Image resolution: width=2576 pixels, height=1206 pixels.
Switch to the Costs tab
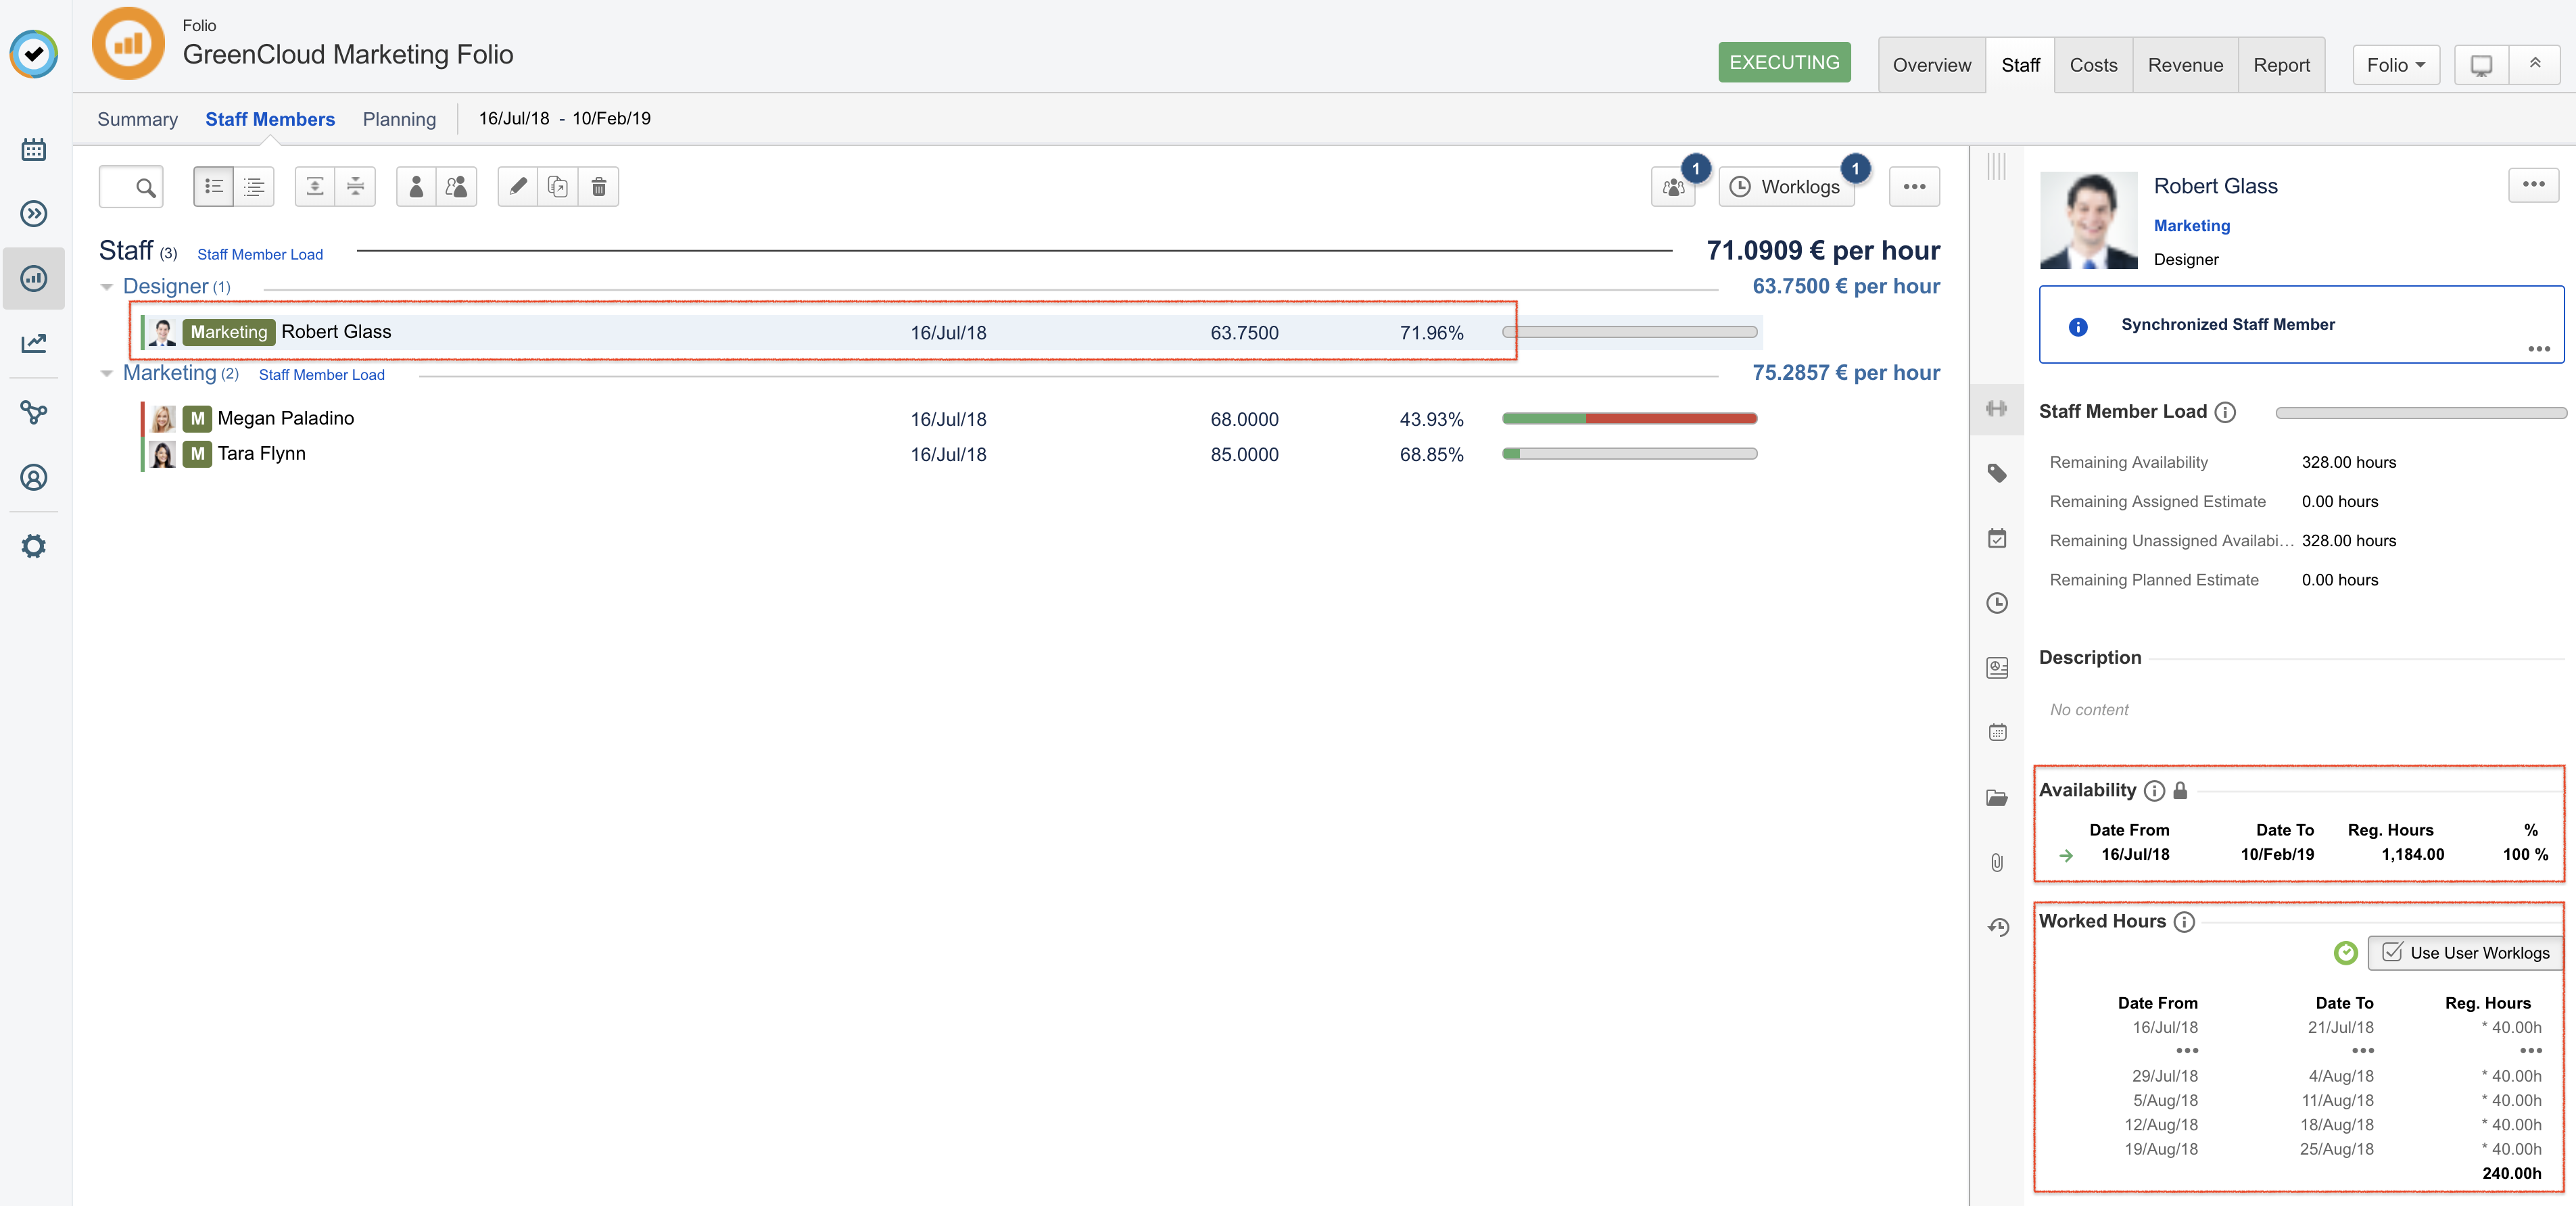[x=2093, y=65]
